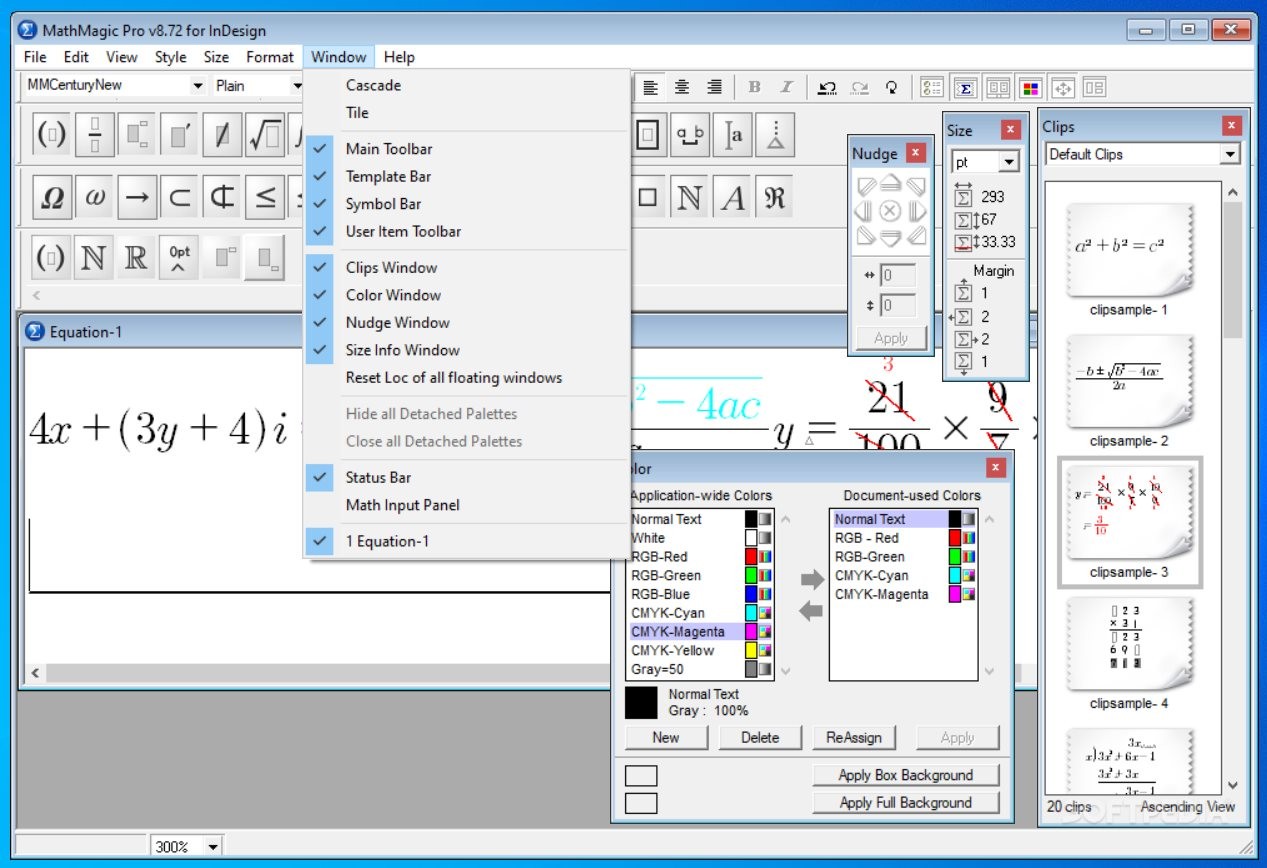Image resolution: width=1267 pixels, height=868 pixels.
Task: Align equation left in main toolbar
Action: coord(650,88)
